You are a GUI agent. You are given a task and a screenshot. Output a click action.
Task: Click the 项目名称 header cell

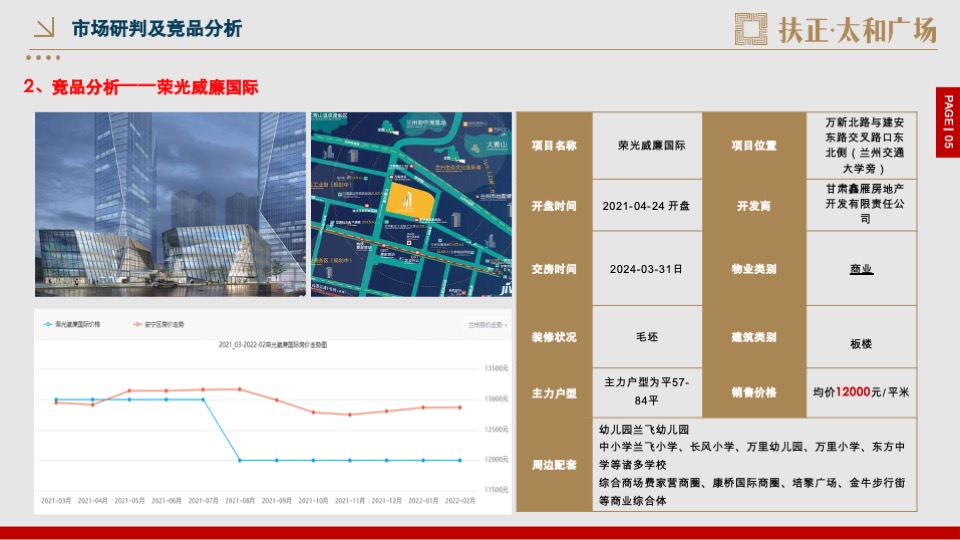coord(554,145)
